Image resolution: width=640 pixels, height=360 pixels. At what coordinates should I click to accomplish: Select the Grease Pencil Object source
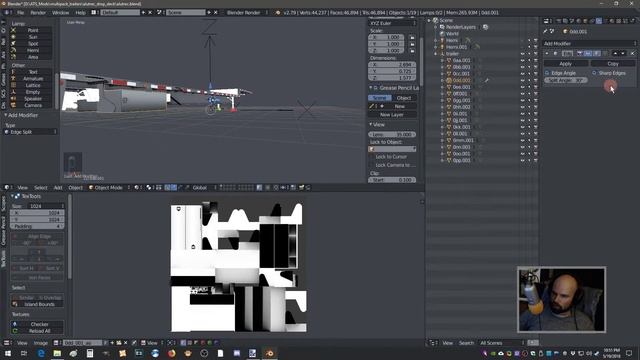point(404,98)
